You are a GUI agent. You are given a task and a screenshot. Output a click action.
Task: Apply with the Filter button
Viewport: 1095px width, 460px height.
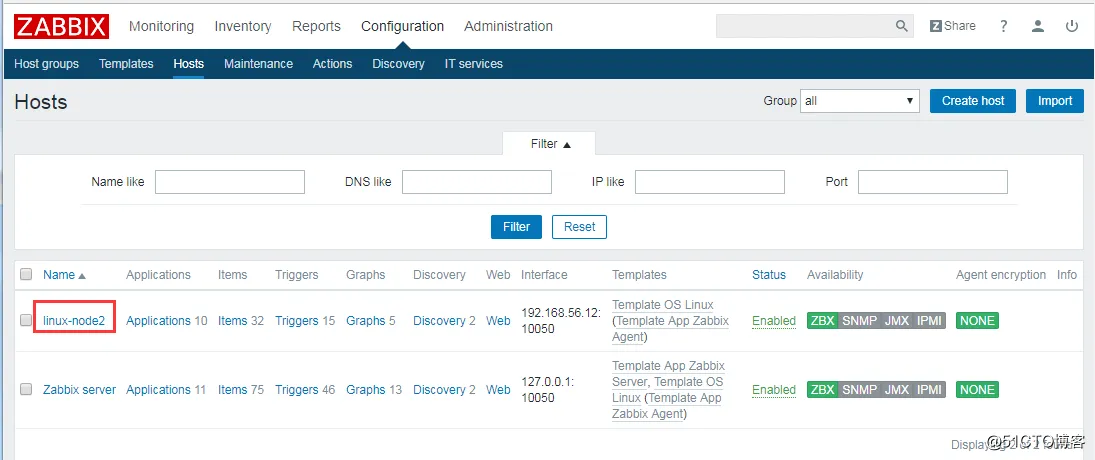coord(516,227)
